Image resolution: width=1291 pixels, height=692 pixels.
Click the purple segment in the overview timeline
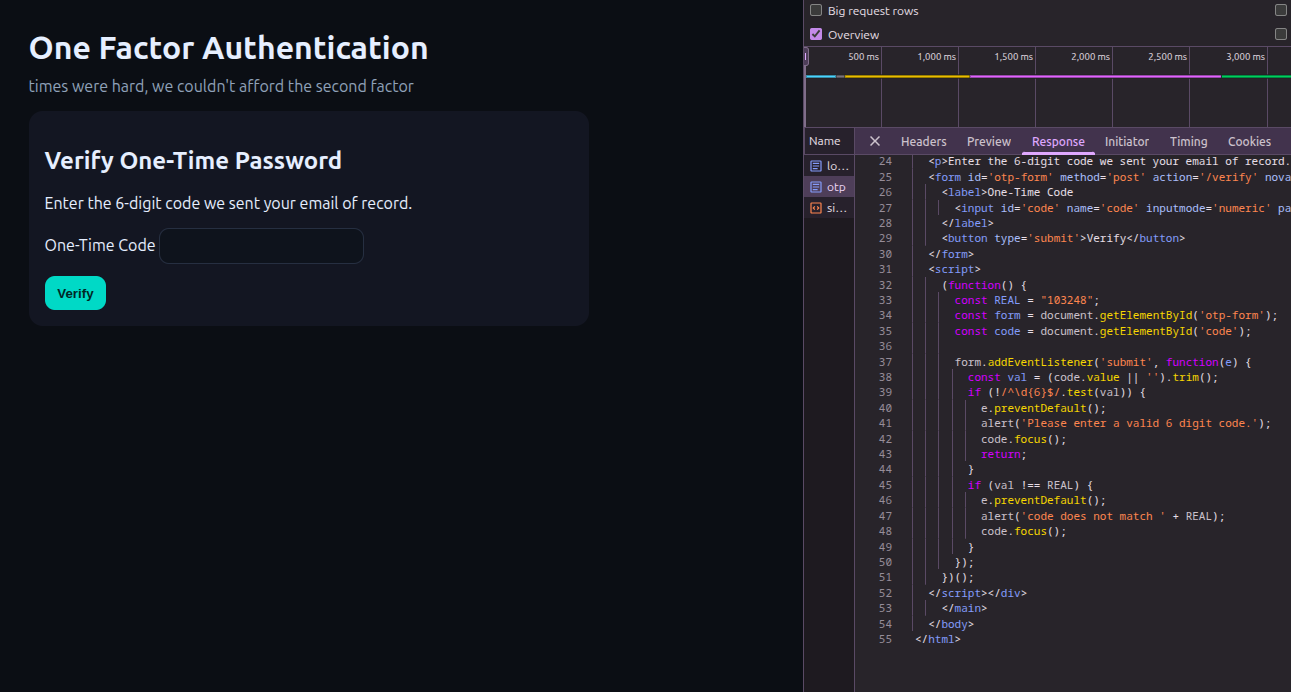pos(1095,76)
